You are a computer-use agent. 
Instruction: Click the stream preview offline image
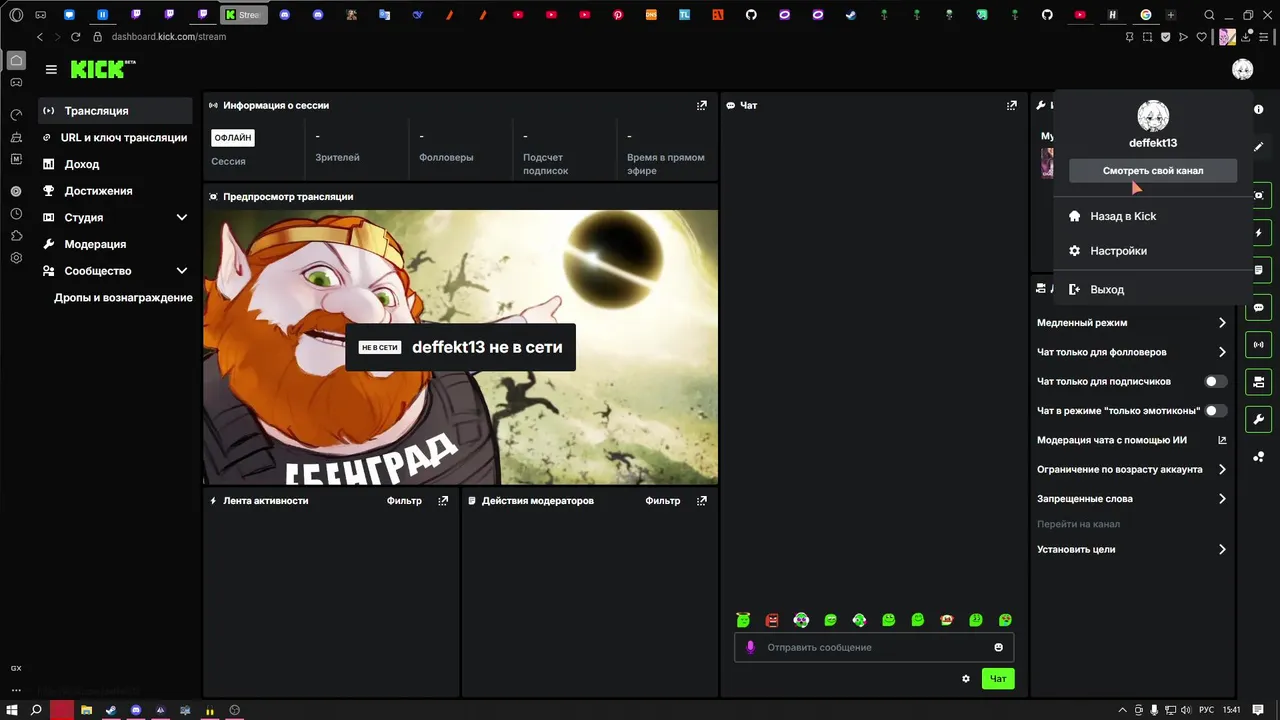pos(460,347)
